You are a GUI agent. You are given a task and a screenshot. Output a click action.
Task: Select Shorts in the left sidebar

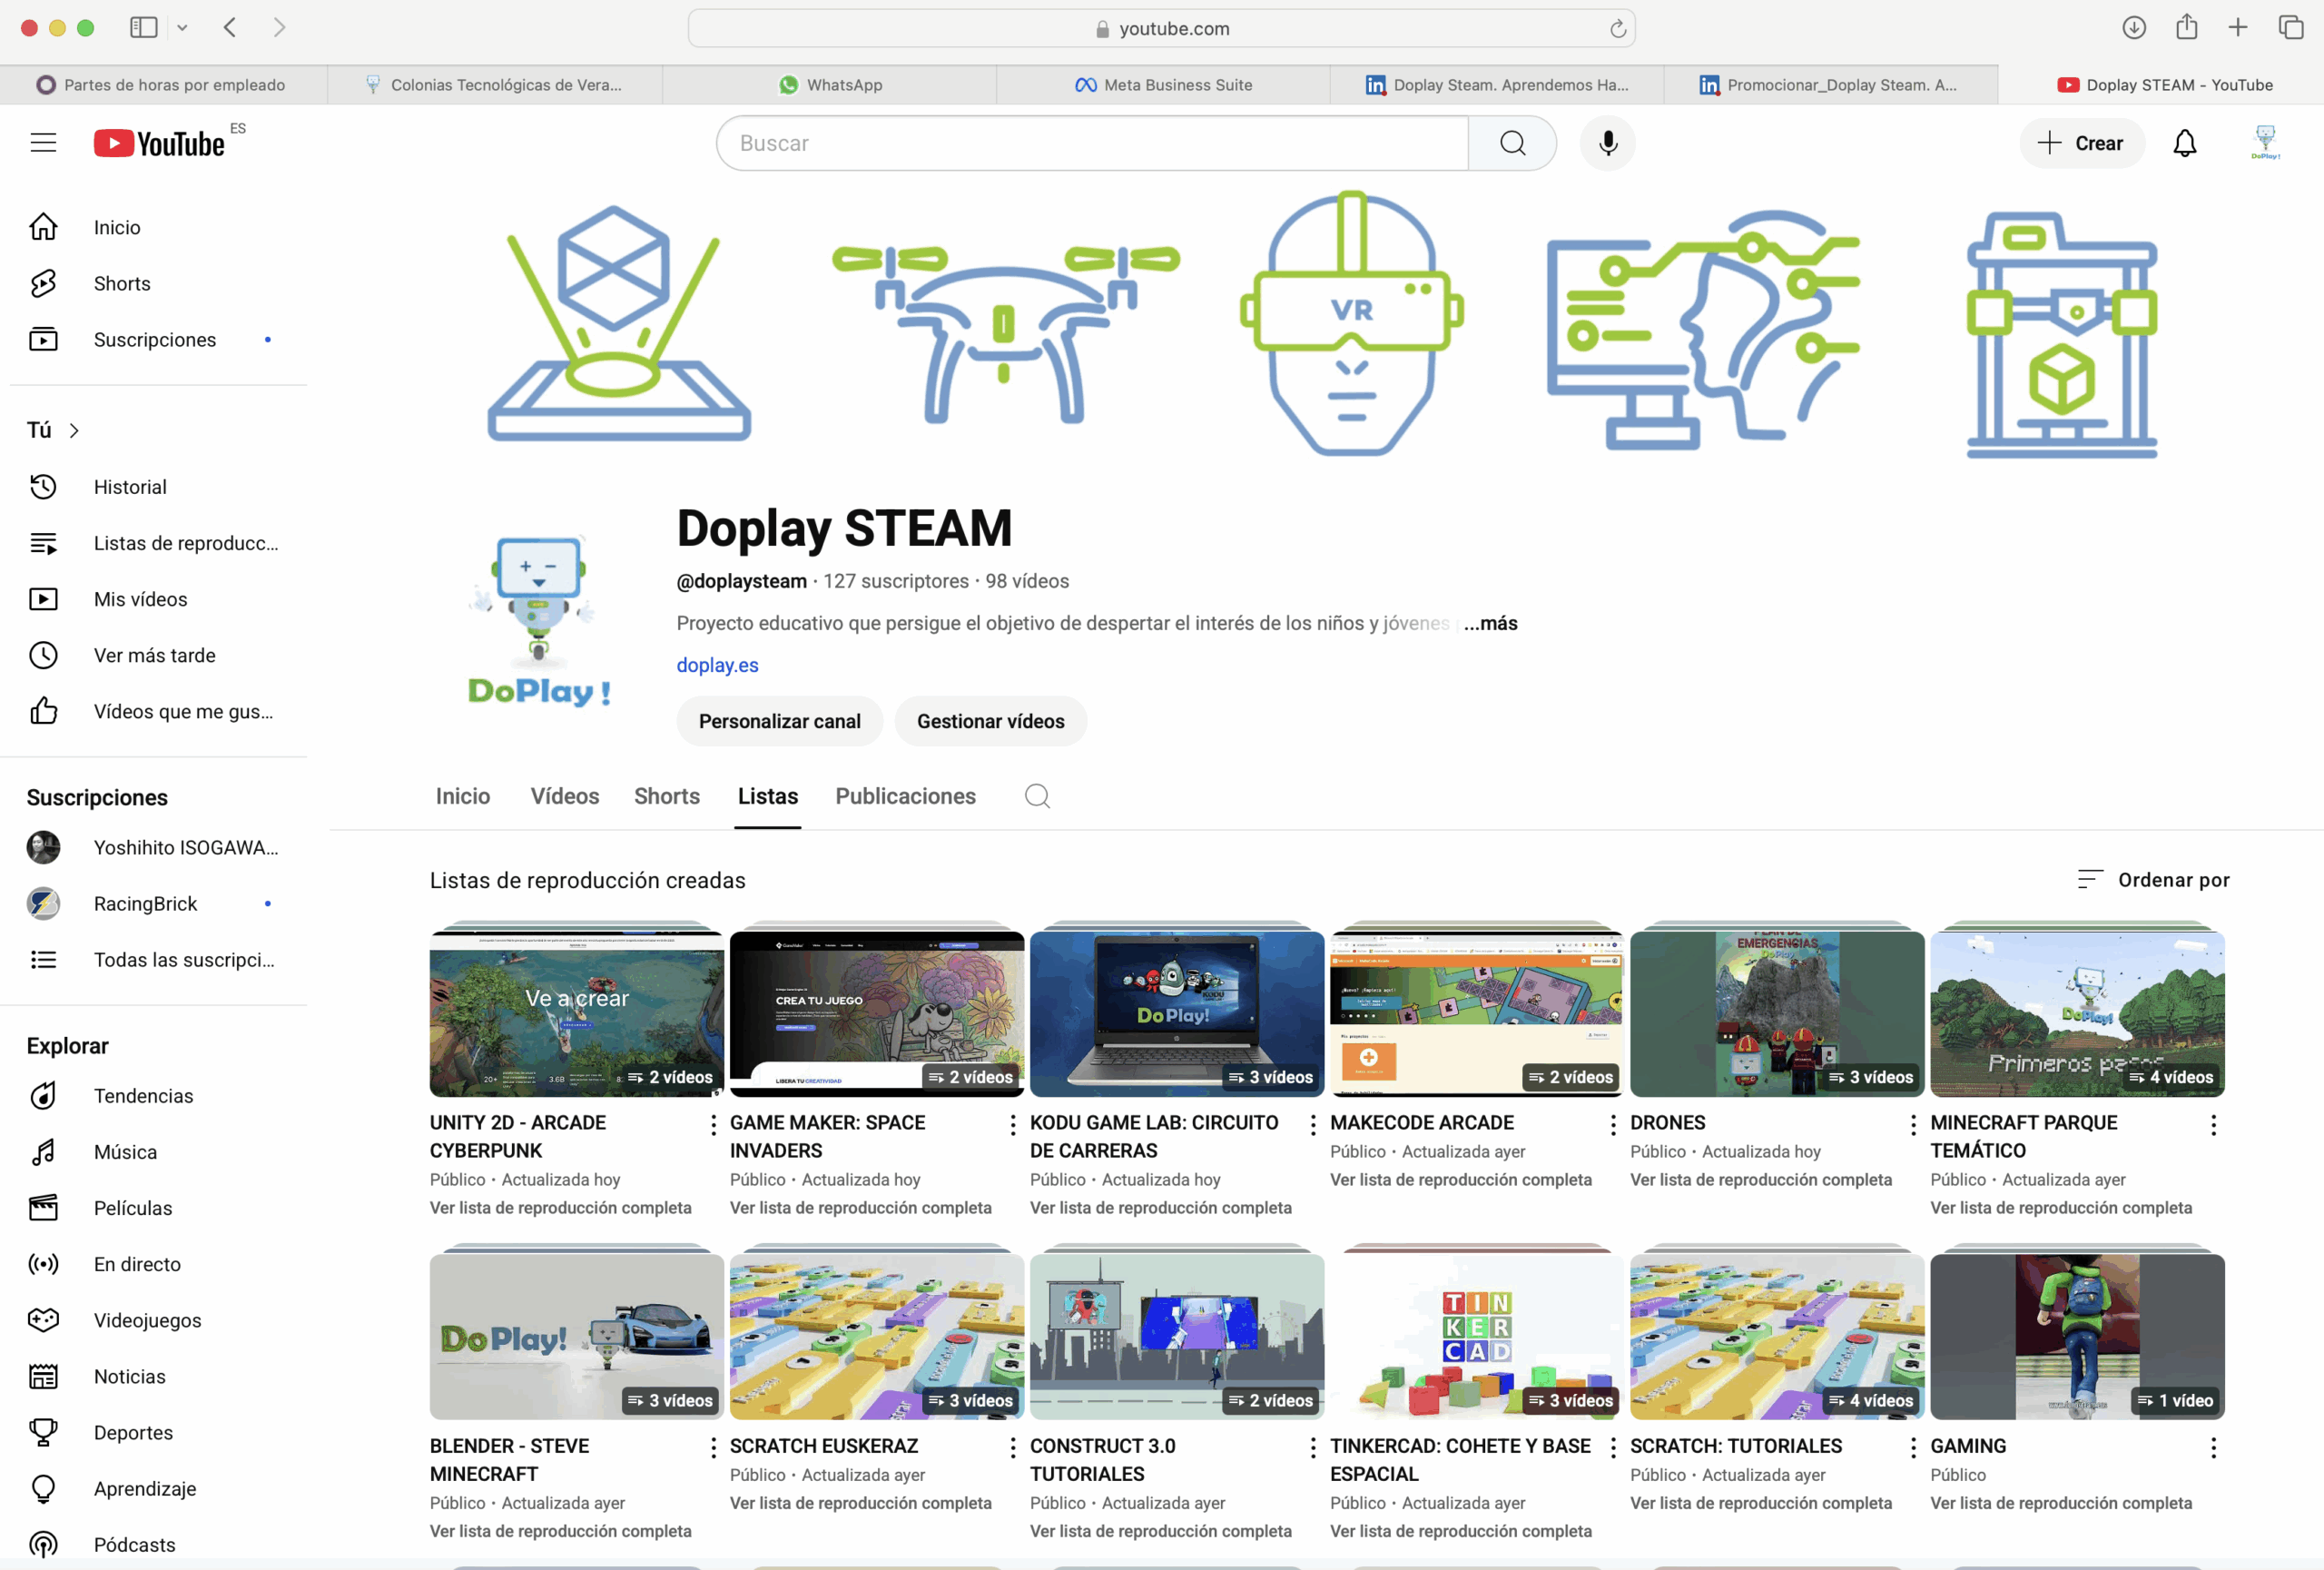122,283
